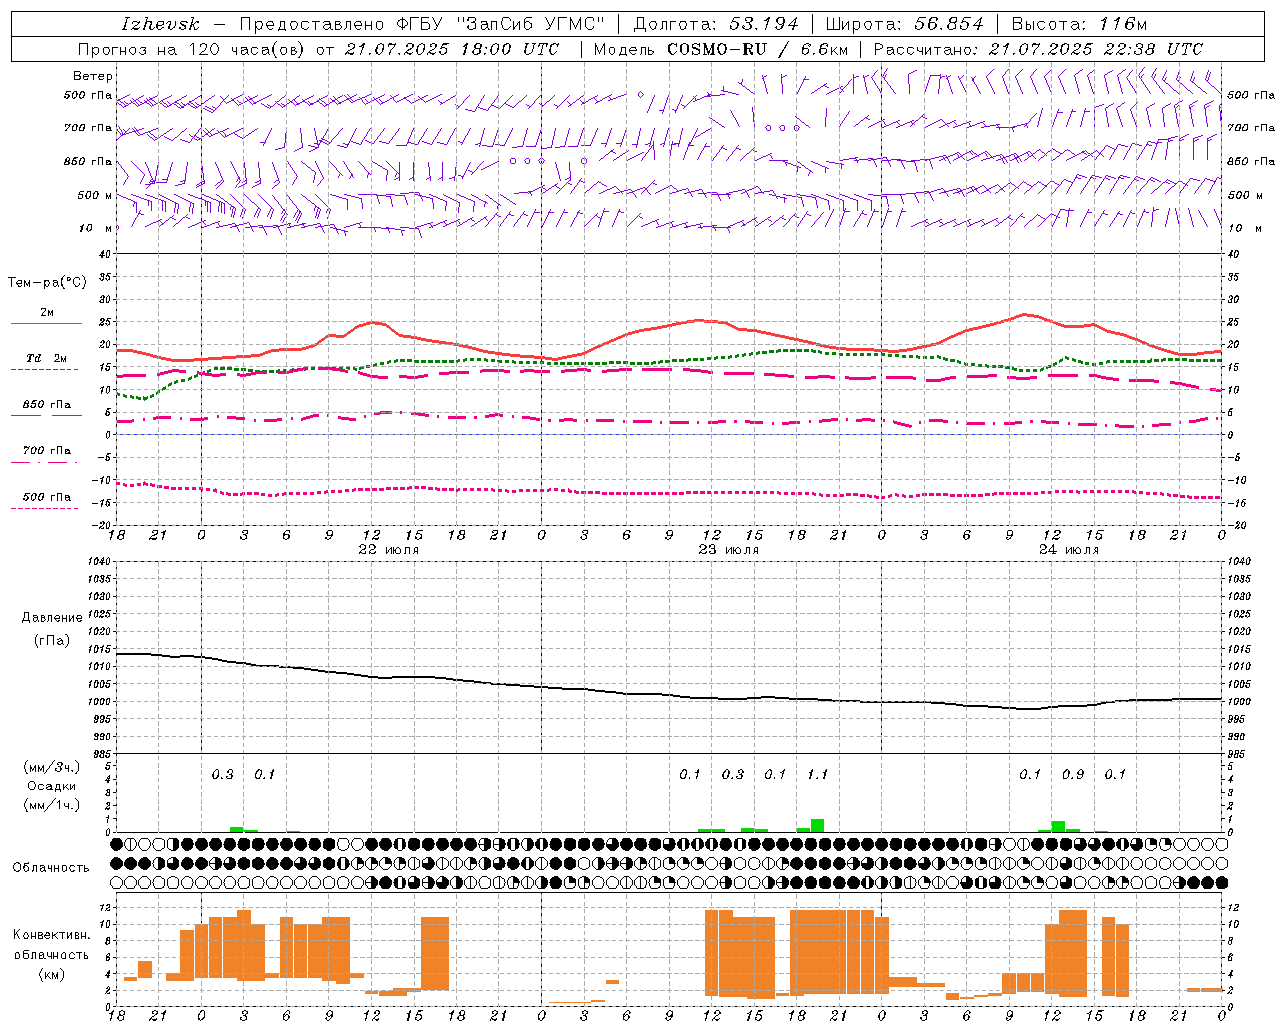Click the solid red 2м legend line
Image resolution: width=1280 pixels, height=1024 pixels.
47,323
